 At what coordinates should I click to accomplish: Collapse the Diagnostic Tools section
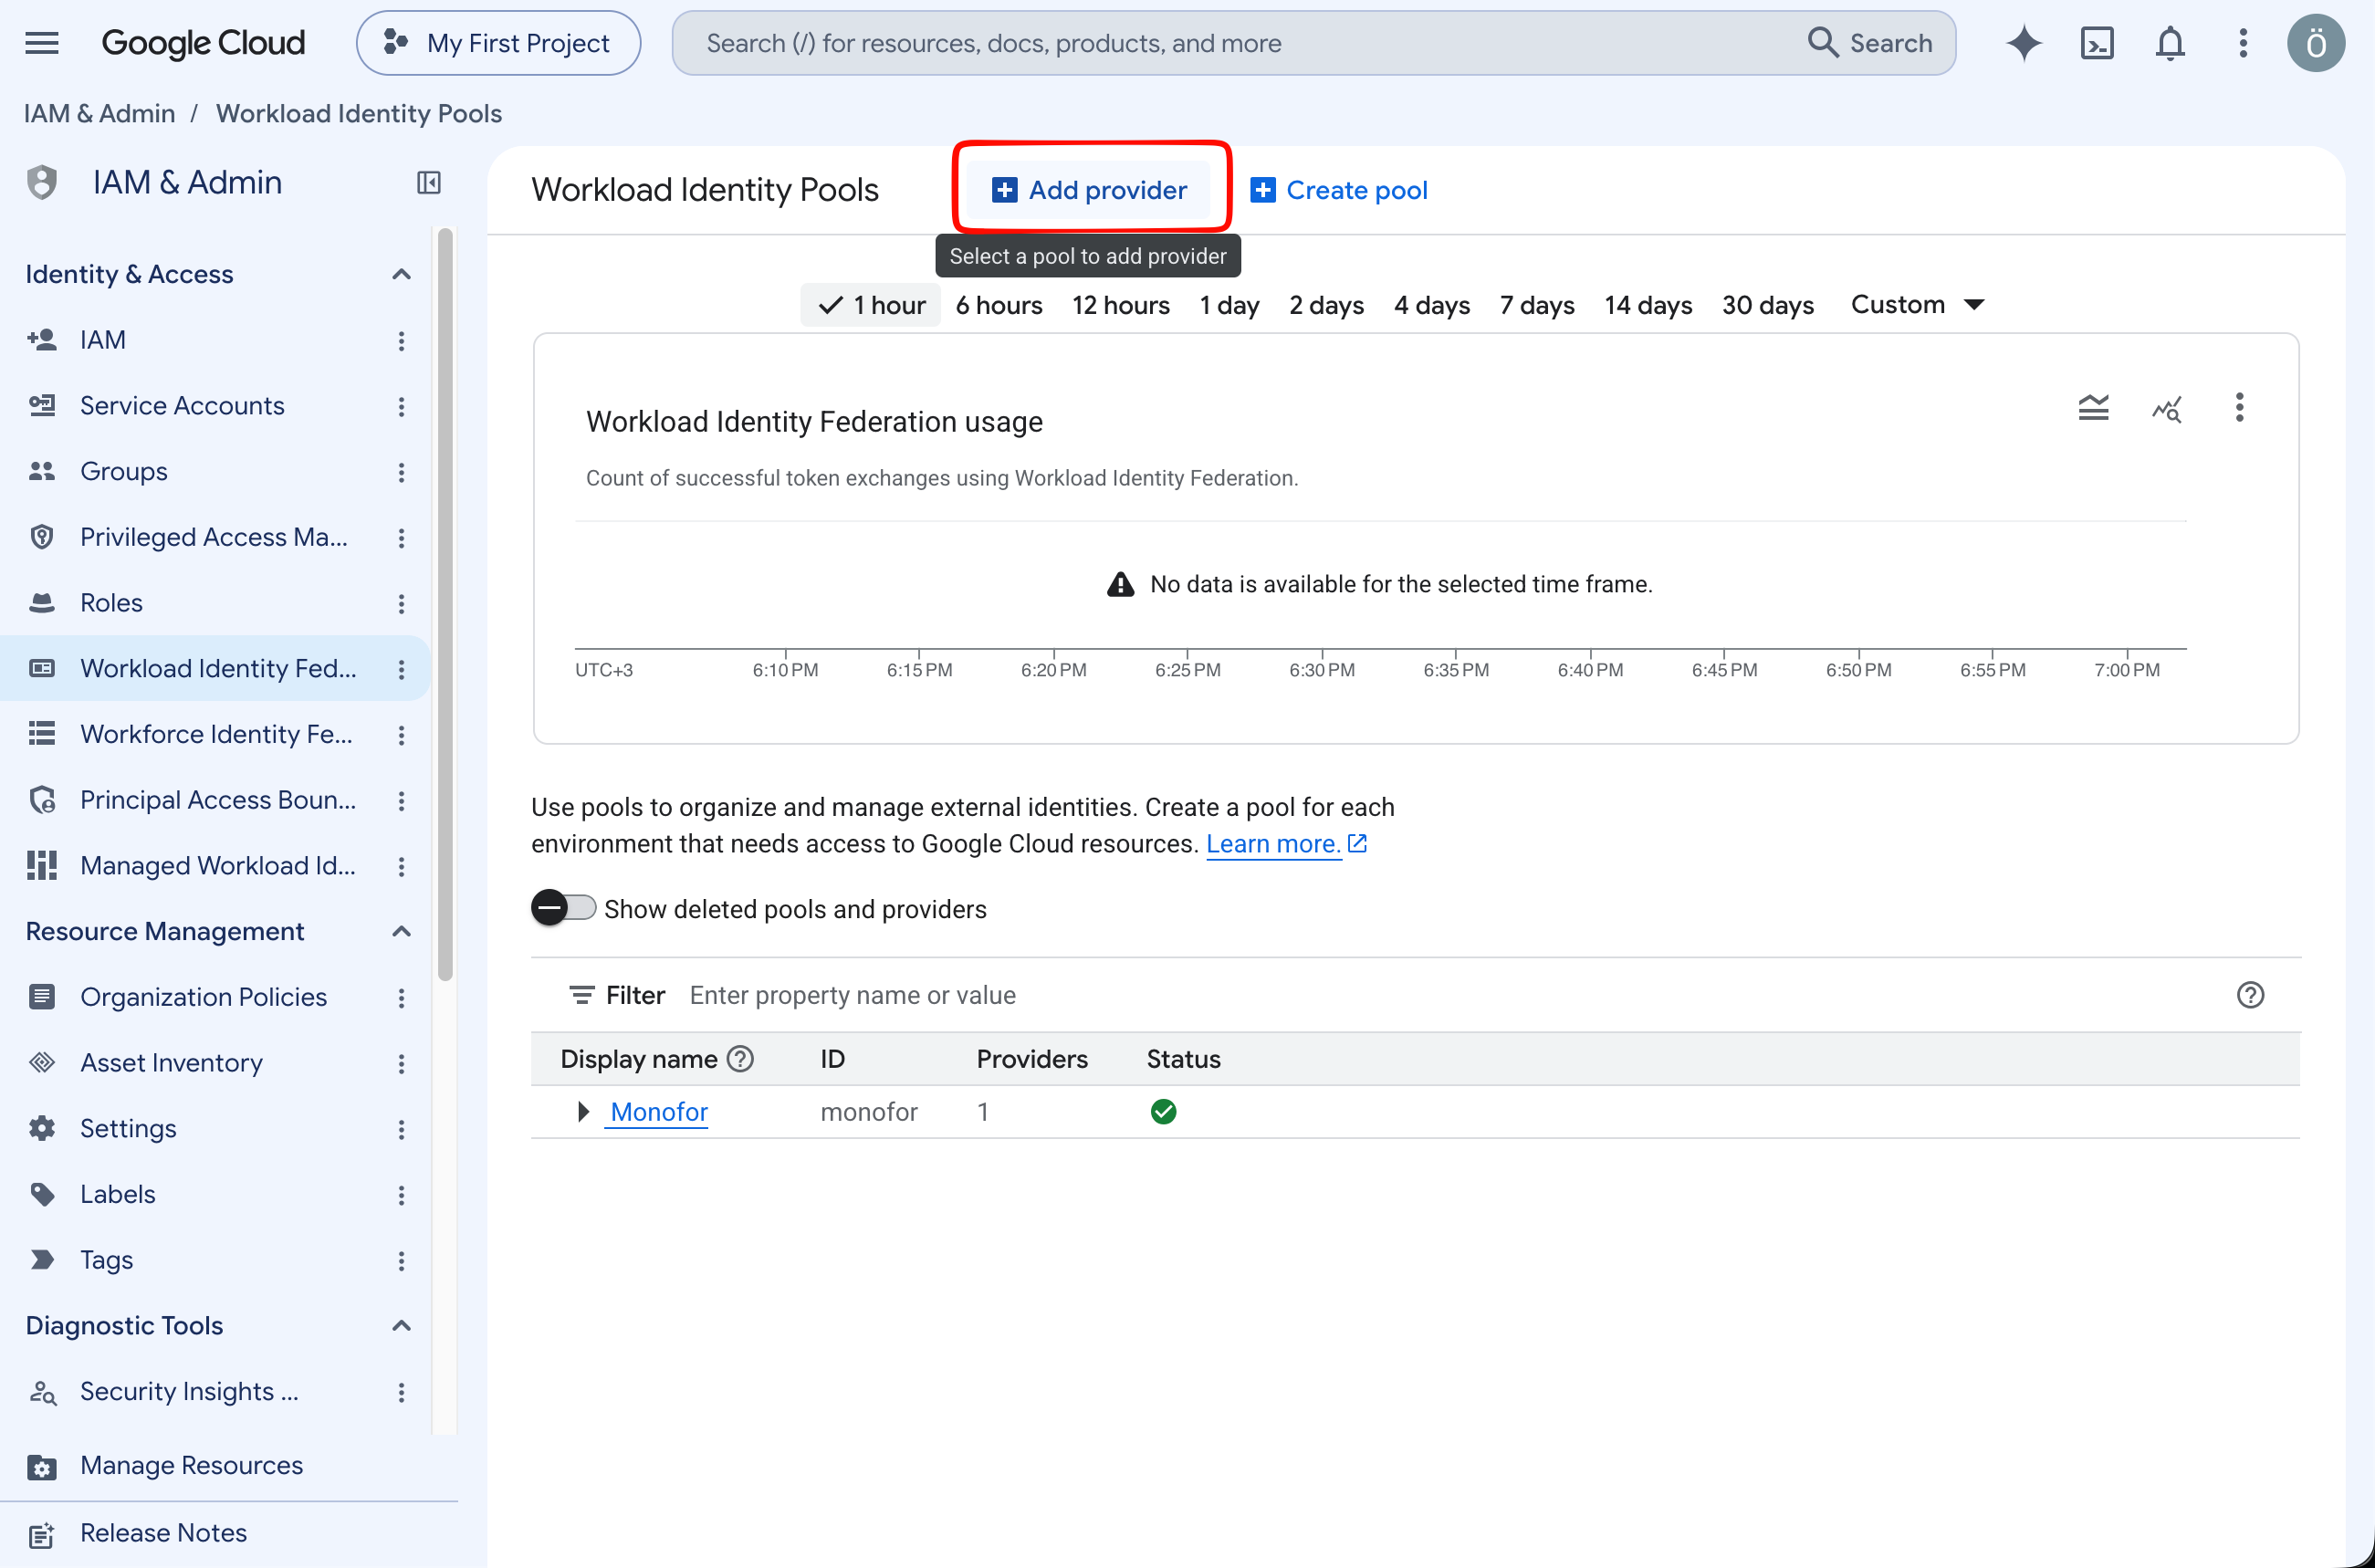401,1326
